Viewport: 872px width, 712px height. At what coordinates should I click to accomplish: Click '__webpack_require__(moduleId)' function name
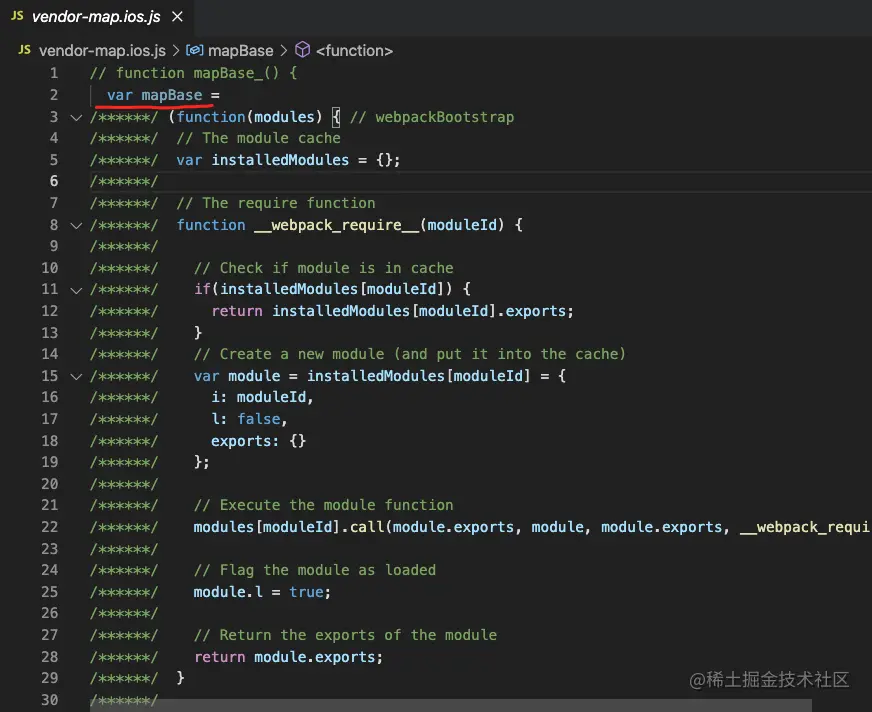tap(379, 225)
